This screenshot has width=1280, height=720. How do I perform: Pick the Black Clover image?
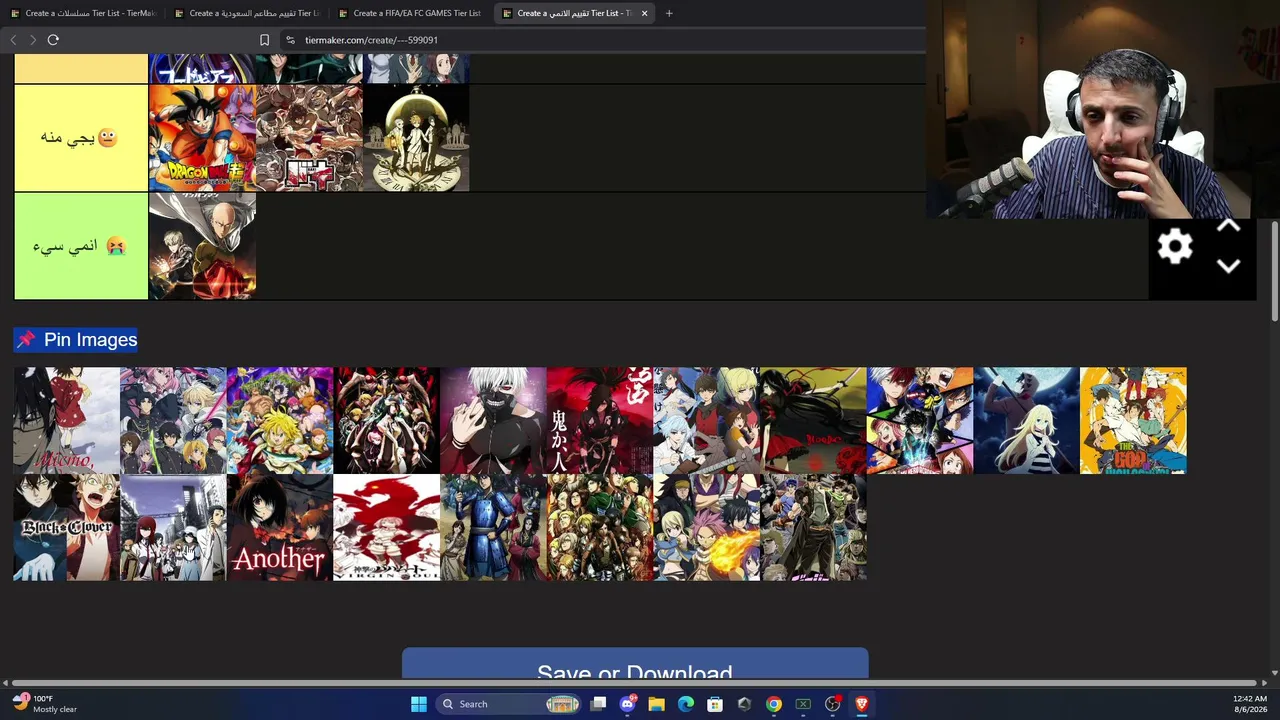[66, 527]
